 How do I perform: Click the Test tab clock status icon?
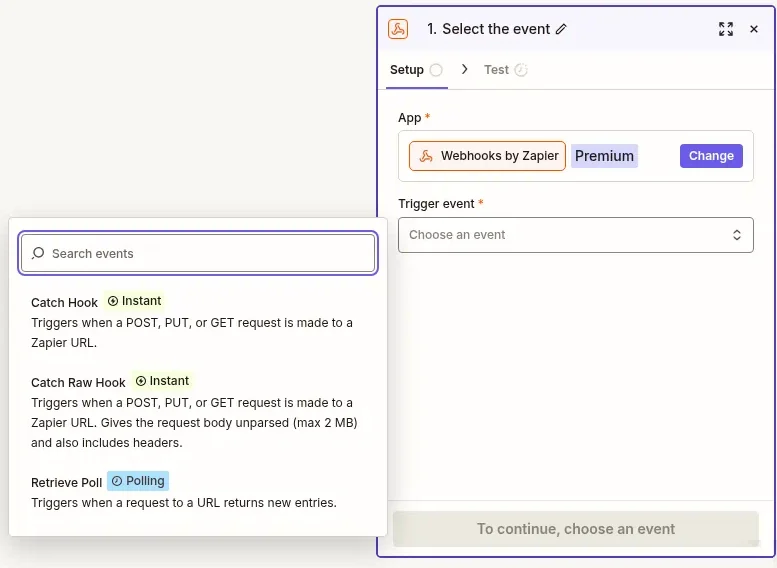click(521, 70)
